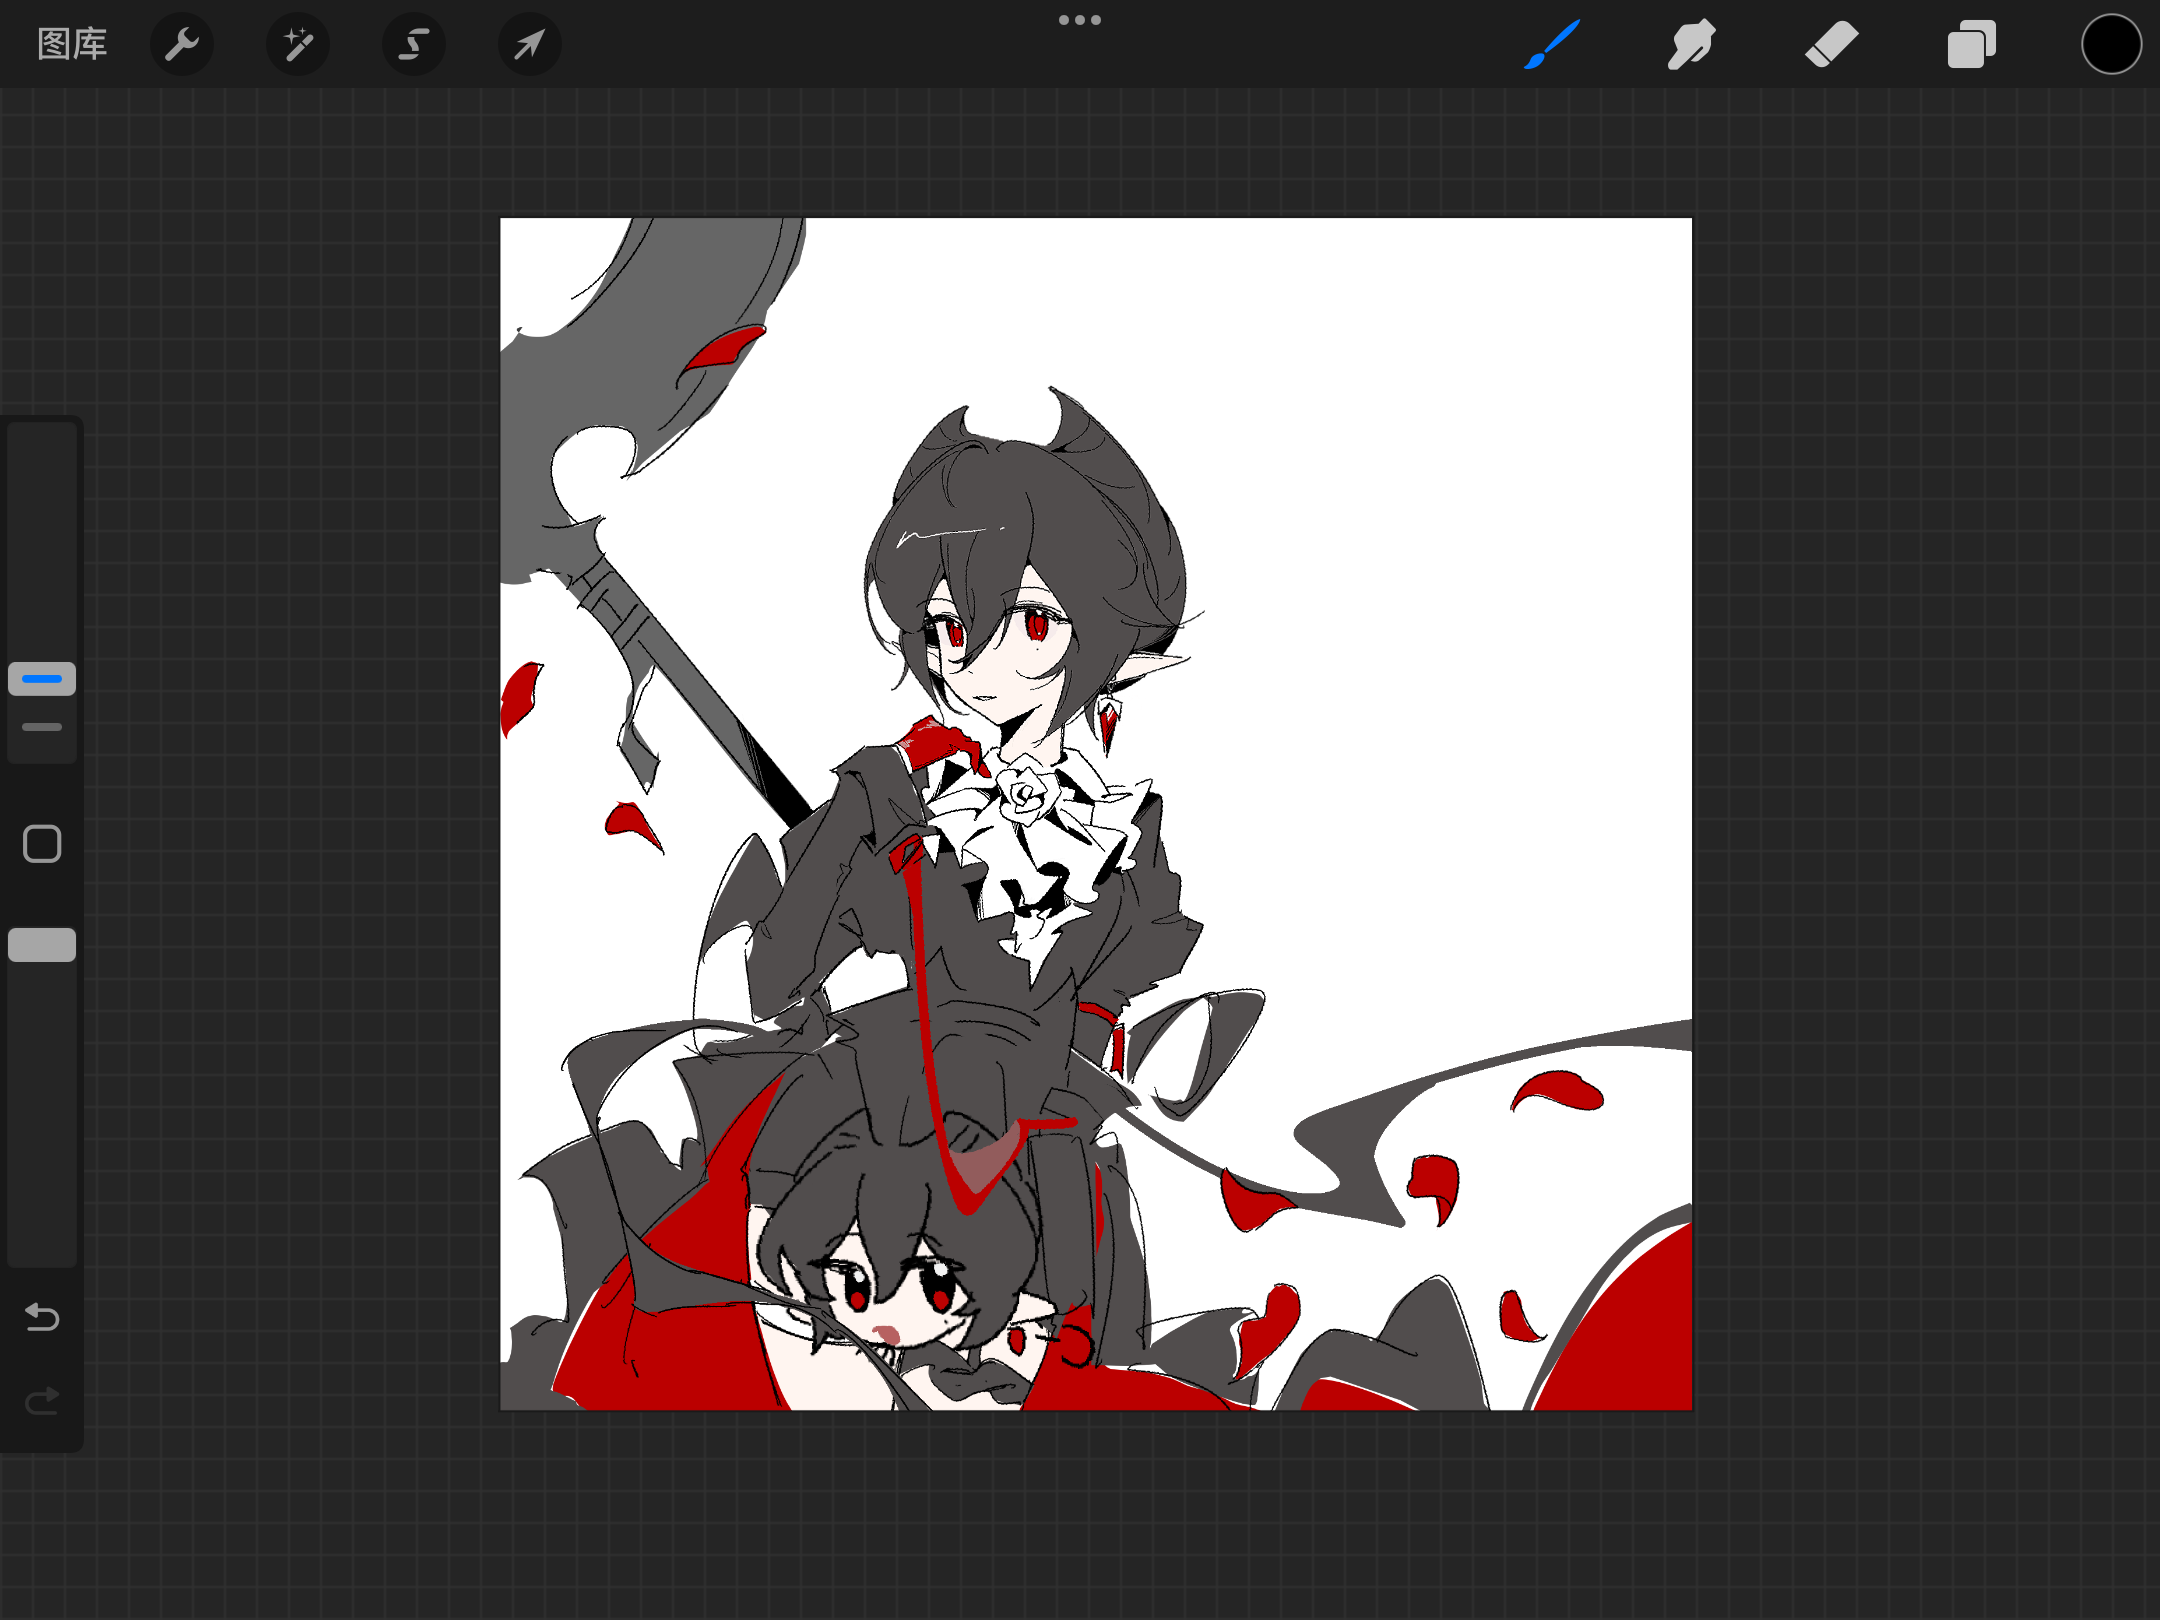This screenshot has height=1620, width=2160.
Task: Activate the Transform arrow tool
Action: point(530,44)
